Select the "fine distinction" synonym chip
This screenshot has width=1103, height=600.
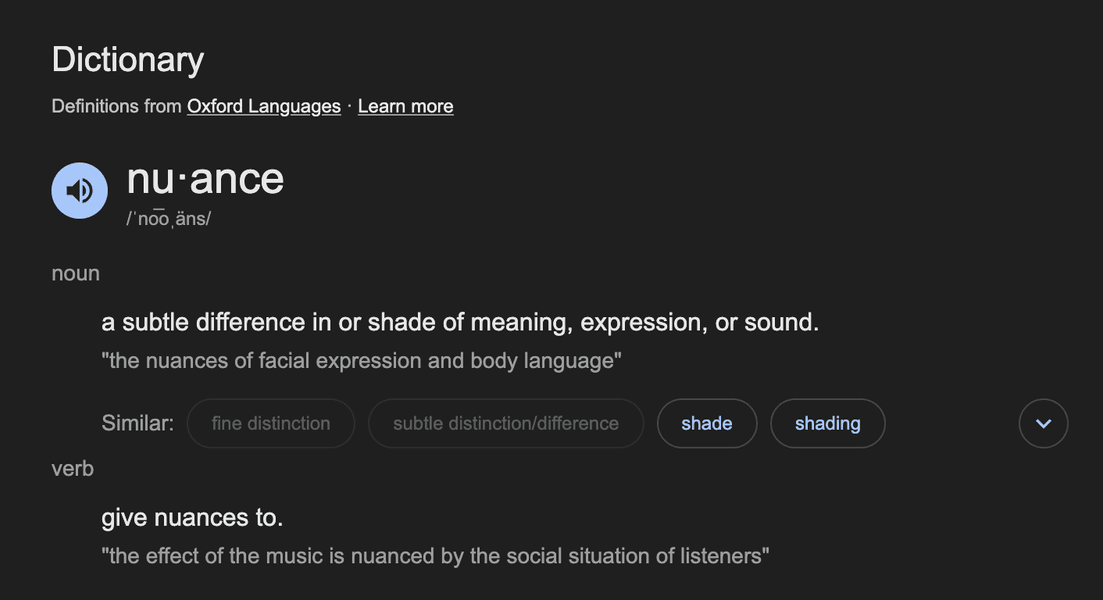[x=271, y=423]
